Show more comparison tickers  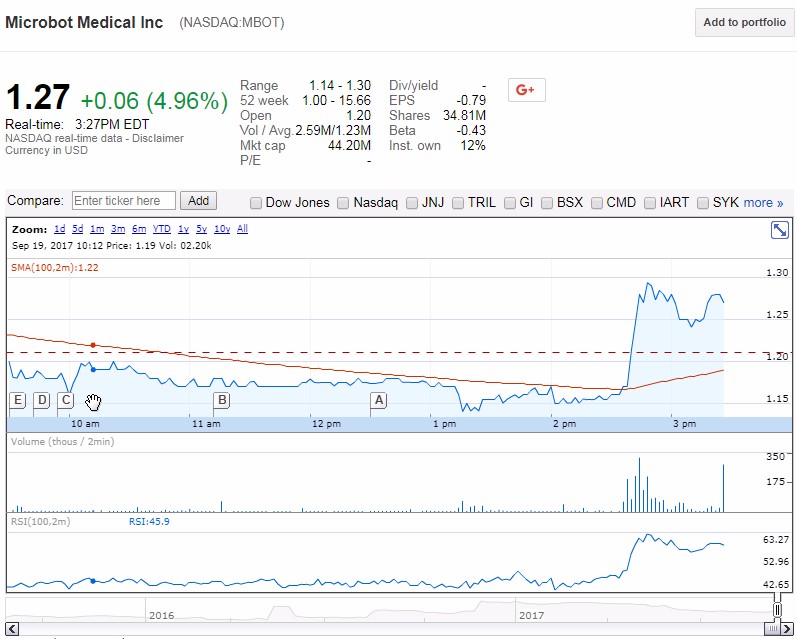point(763,203)
